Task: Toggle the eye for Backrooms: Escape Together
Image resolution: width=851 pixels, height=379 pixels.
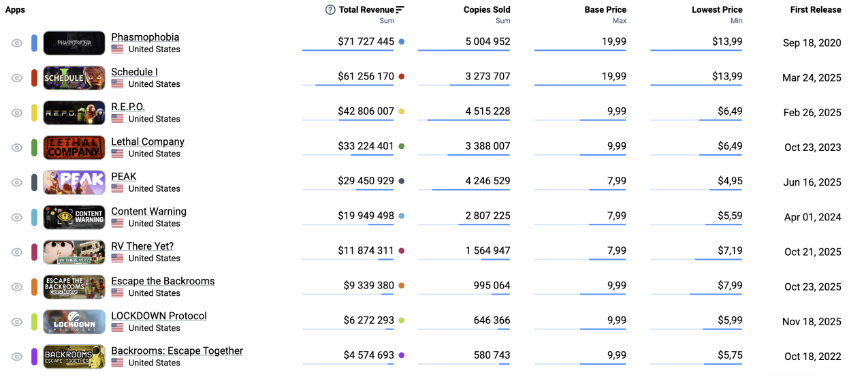Action: point(17,356)
